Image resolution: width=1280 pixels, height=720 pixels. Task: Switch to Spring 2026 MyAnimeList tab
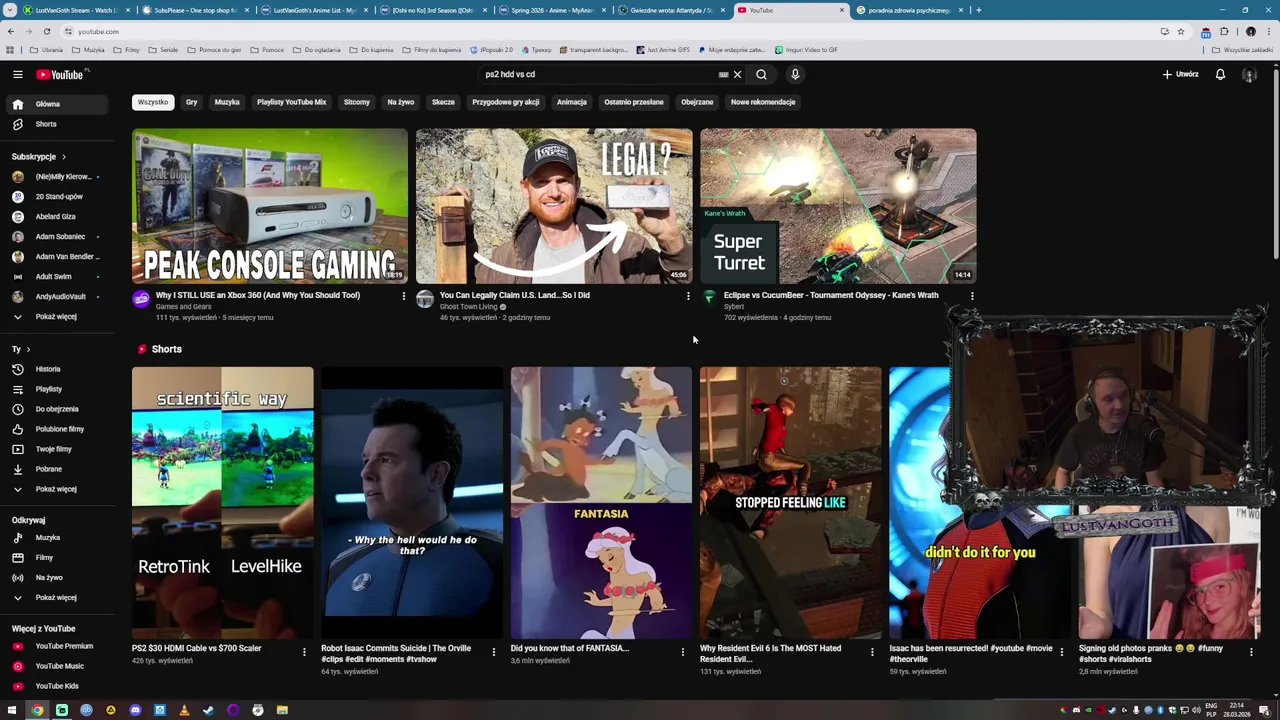point(551,10)
